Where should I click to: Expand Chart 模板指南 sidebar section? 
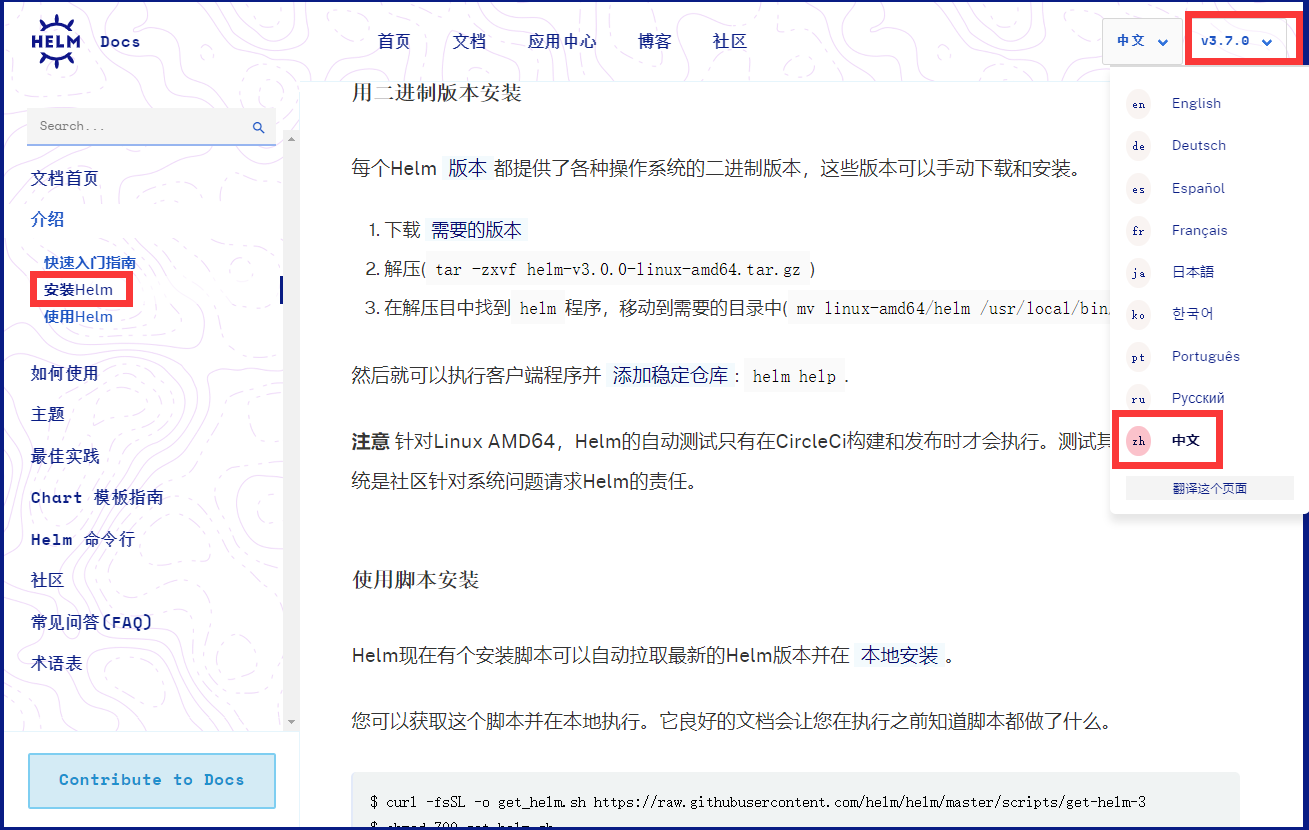[97, 498]
